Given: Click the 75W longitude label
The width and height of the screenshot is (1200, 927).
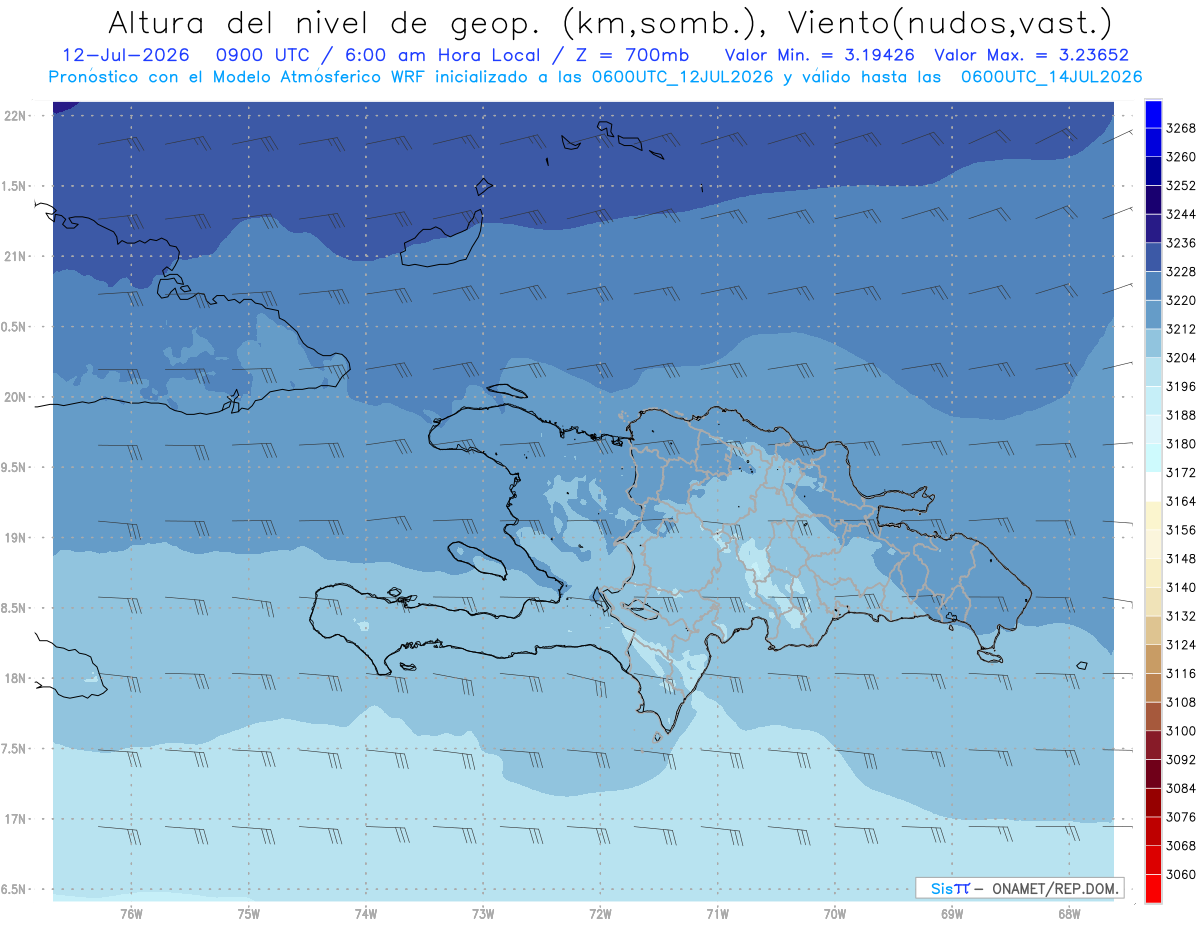Looking at the screenshot, I should tap(249, 912).
